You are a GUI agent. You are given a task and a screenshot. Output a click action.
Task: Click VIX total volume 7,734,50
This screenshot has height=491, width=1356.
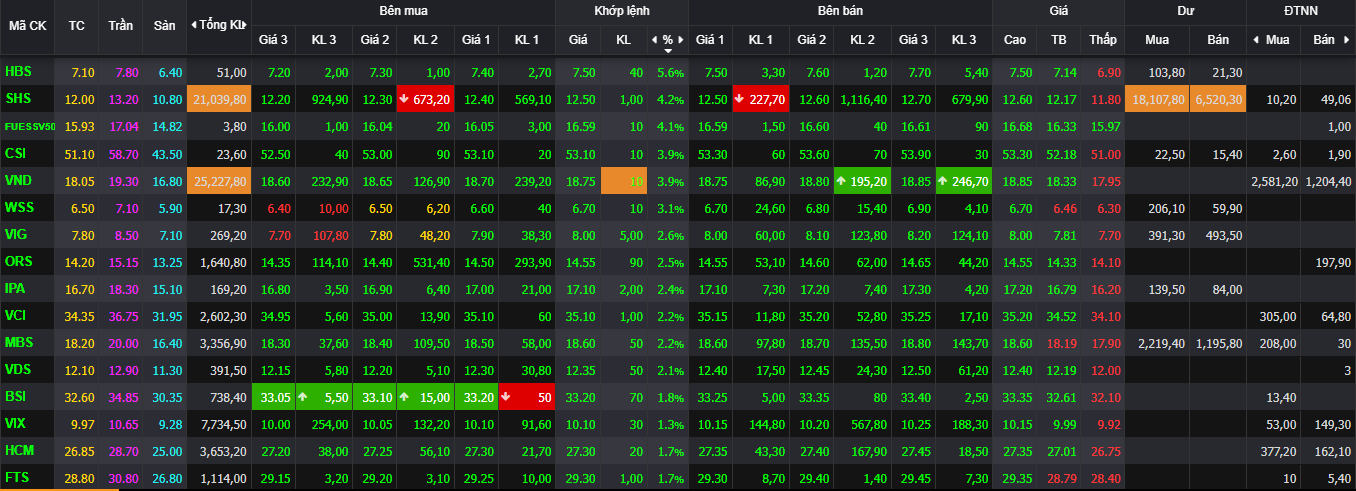pos(224,424)
